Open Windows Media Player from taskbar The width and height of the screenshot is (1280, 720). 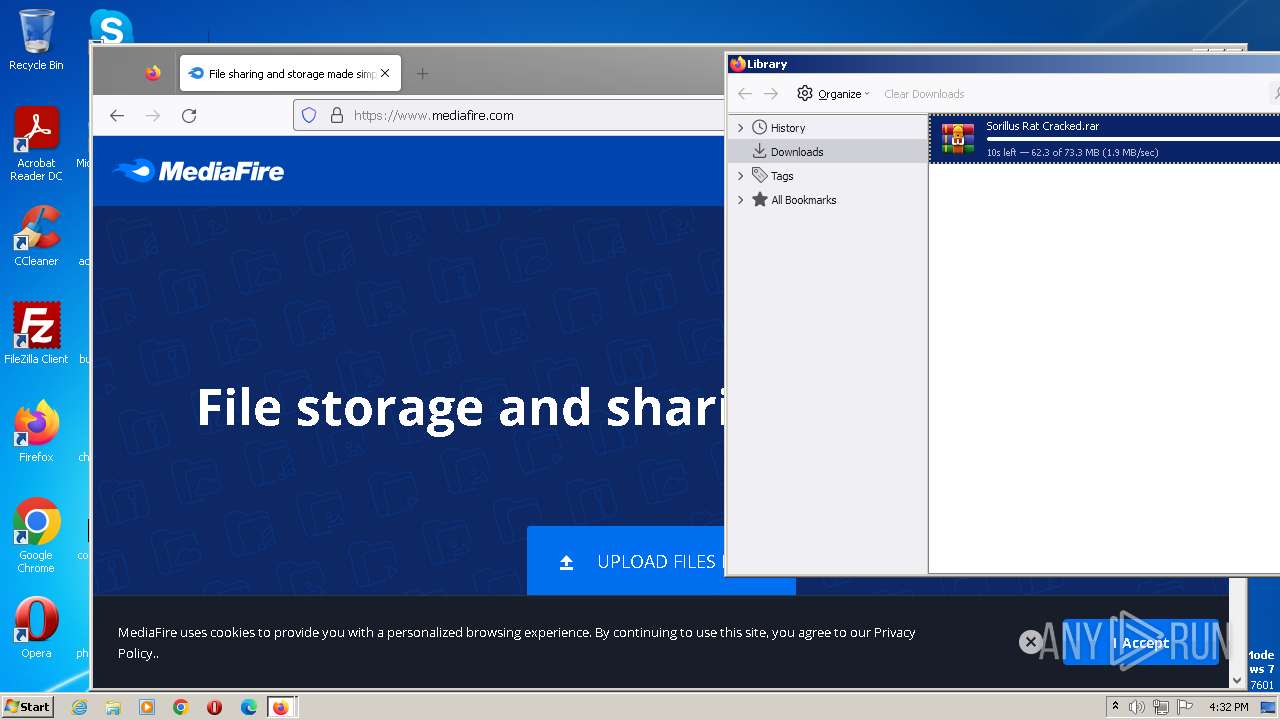[147, 707]
